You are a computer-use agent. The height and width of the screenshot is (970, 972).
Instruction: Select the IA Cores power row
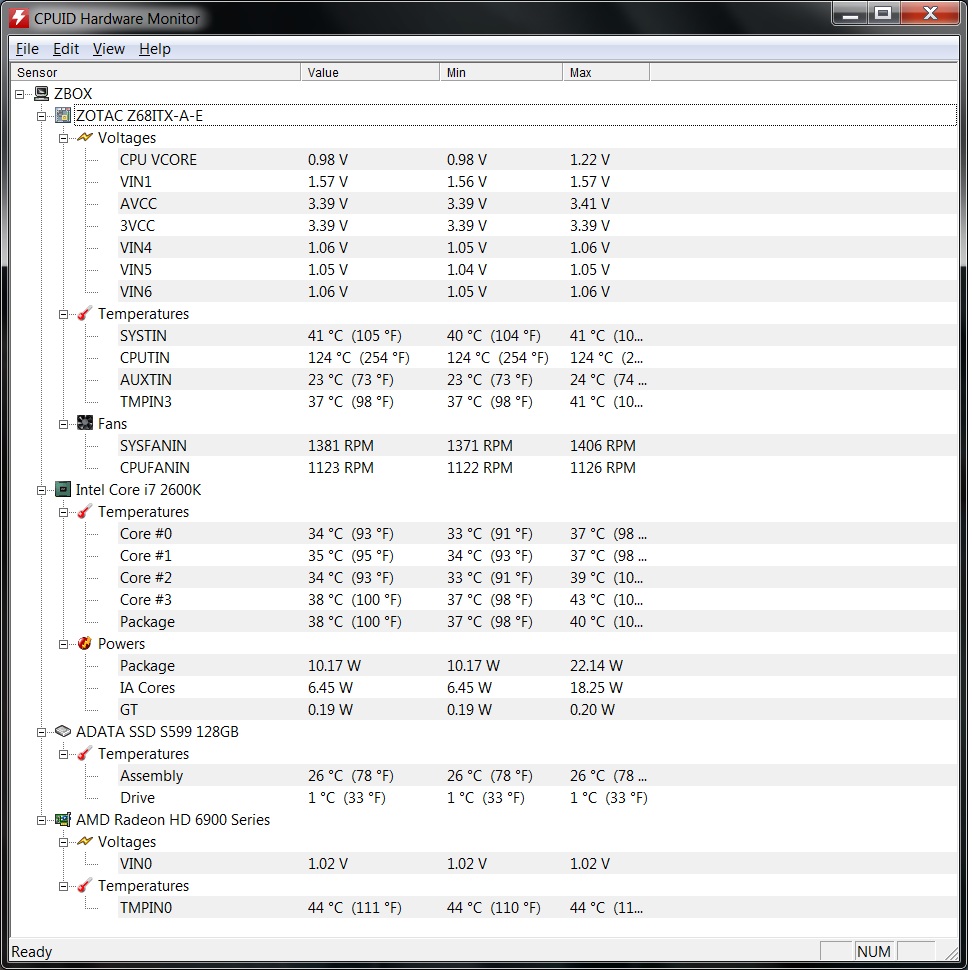(x=537, y=687)
